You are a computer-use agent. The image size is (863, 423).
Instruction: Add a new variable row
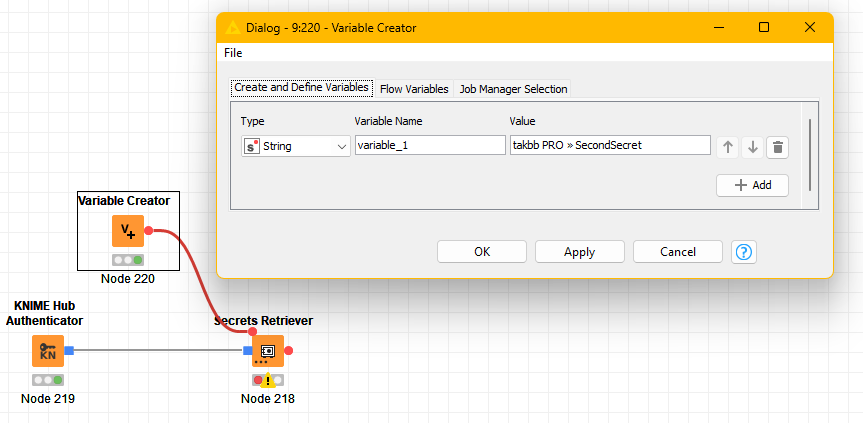(752, 185)
